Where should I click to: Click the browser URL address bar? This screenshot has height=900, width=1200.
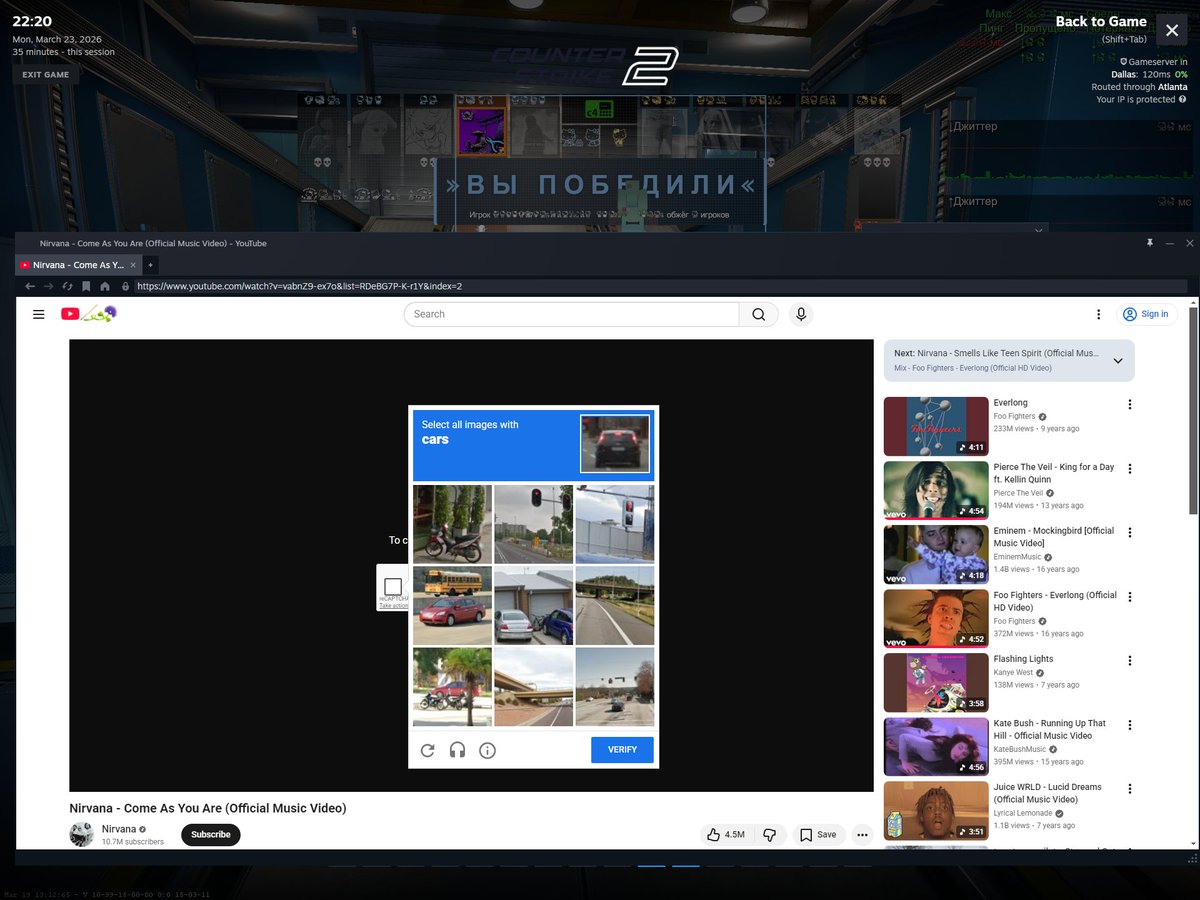click(660, 286)
